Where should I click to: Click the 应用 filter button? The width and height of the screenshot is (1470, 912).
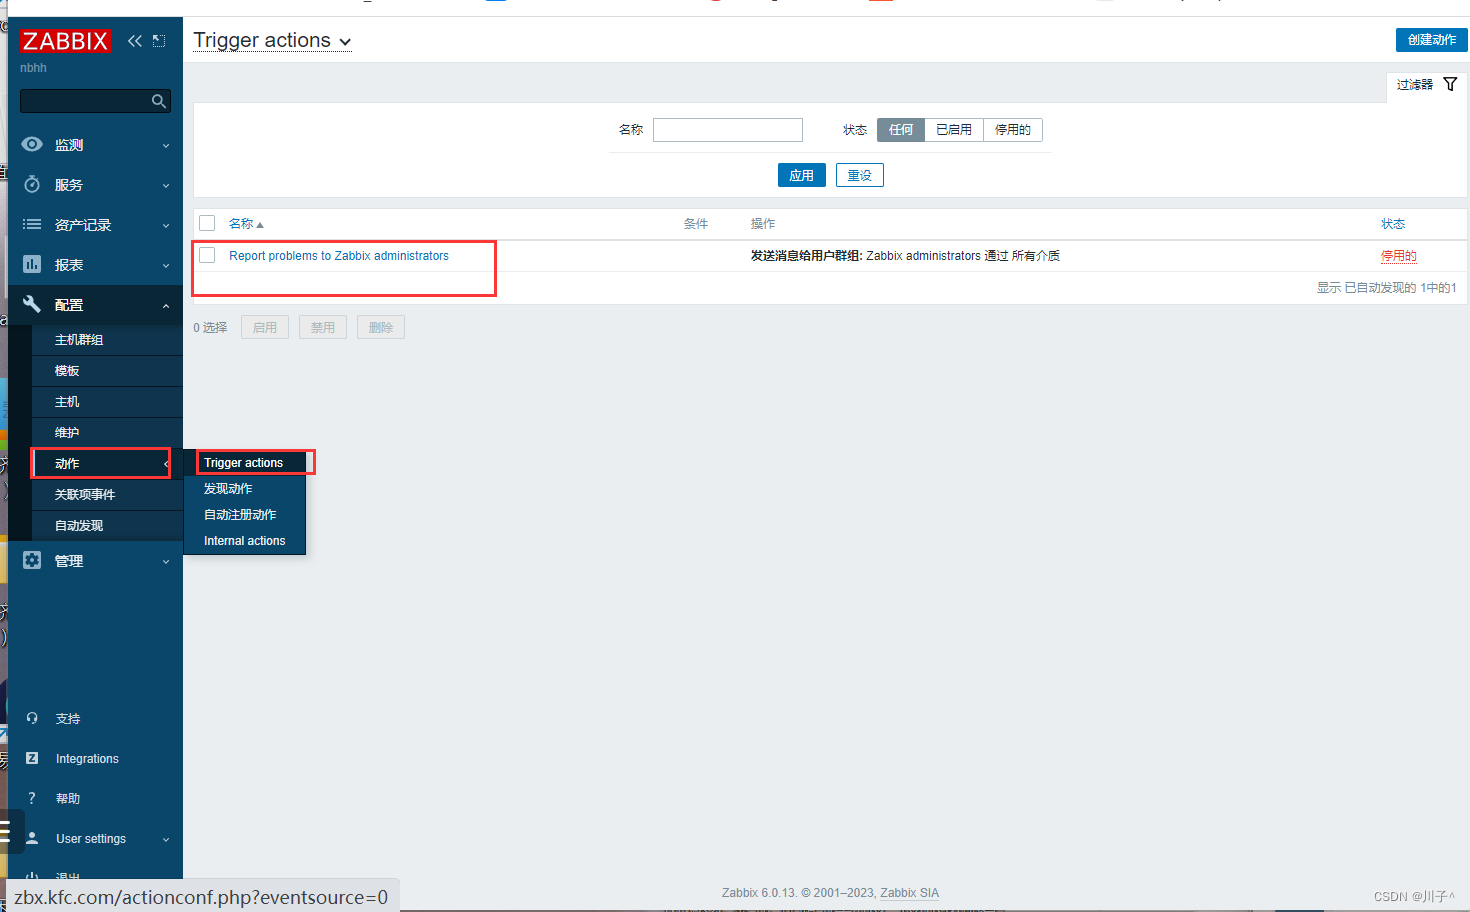click(801, 175)
